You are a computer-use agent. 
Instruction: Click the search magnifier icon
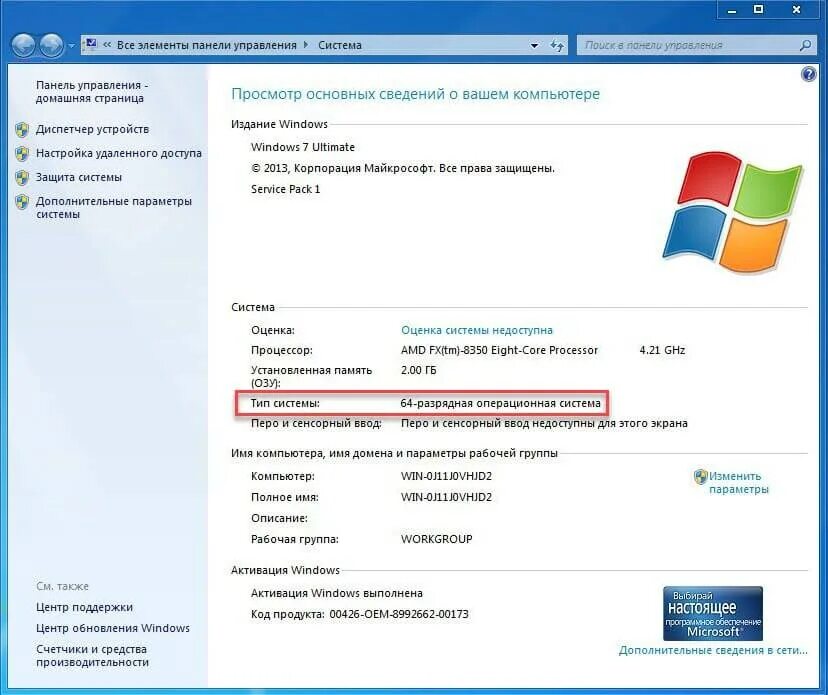click(805, 45)
